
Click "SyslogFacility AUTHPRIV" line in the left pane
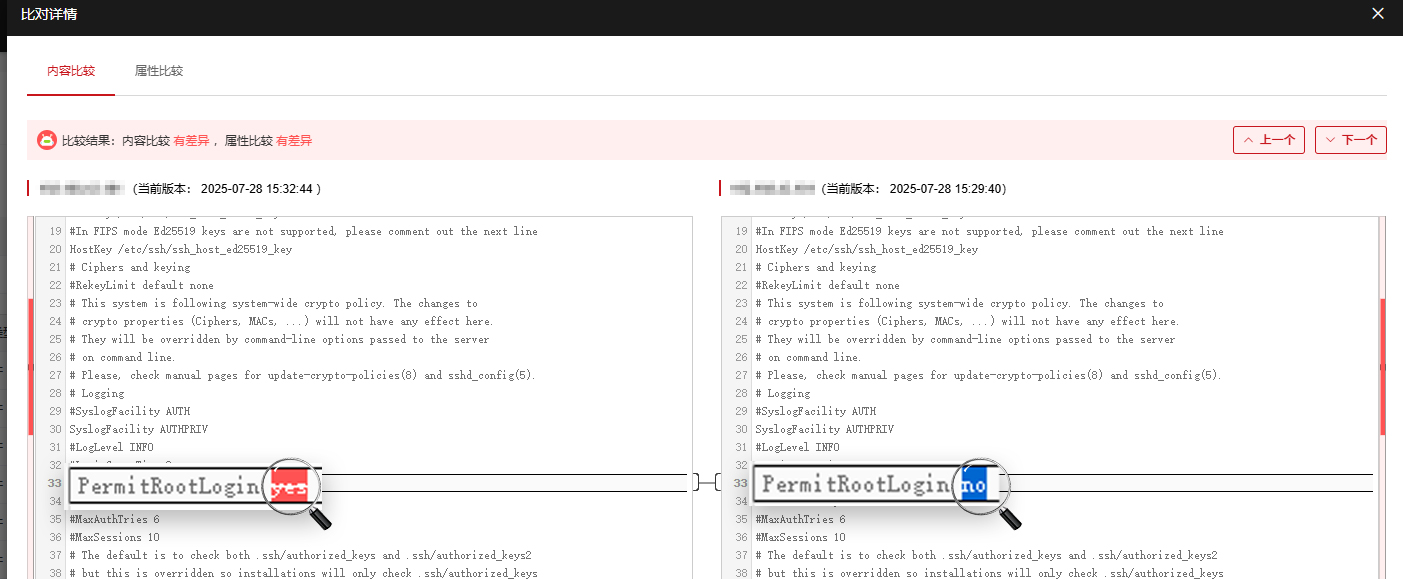pos(131,429)
